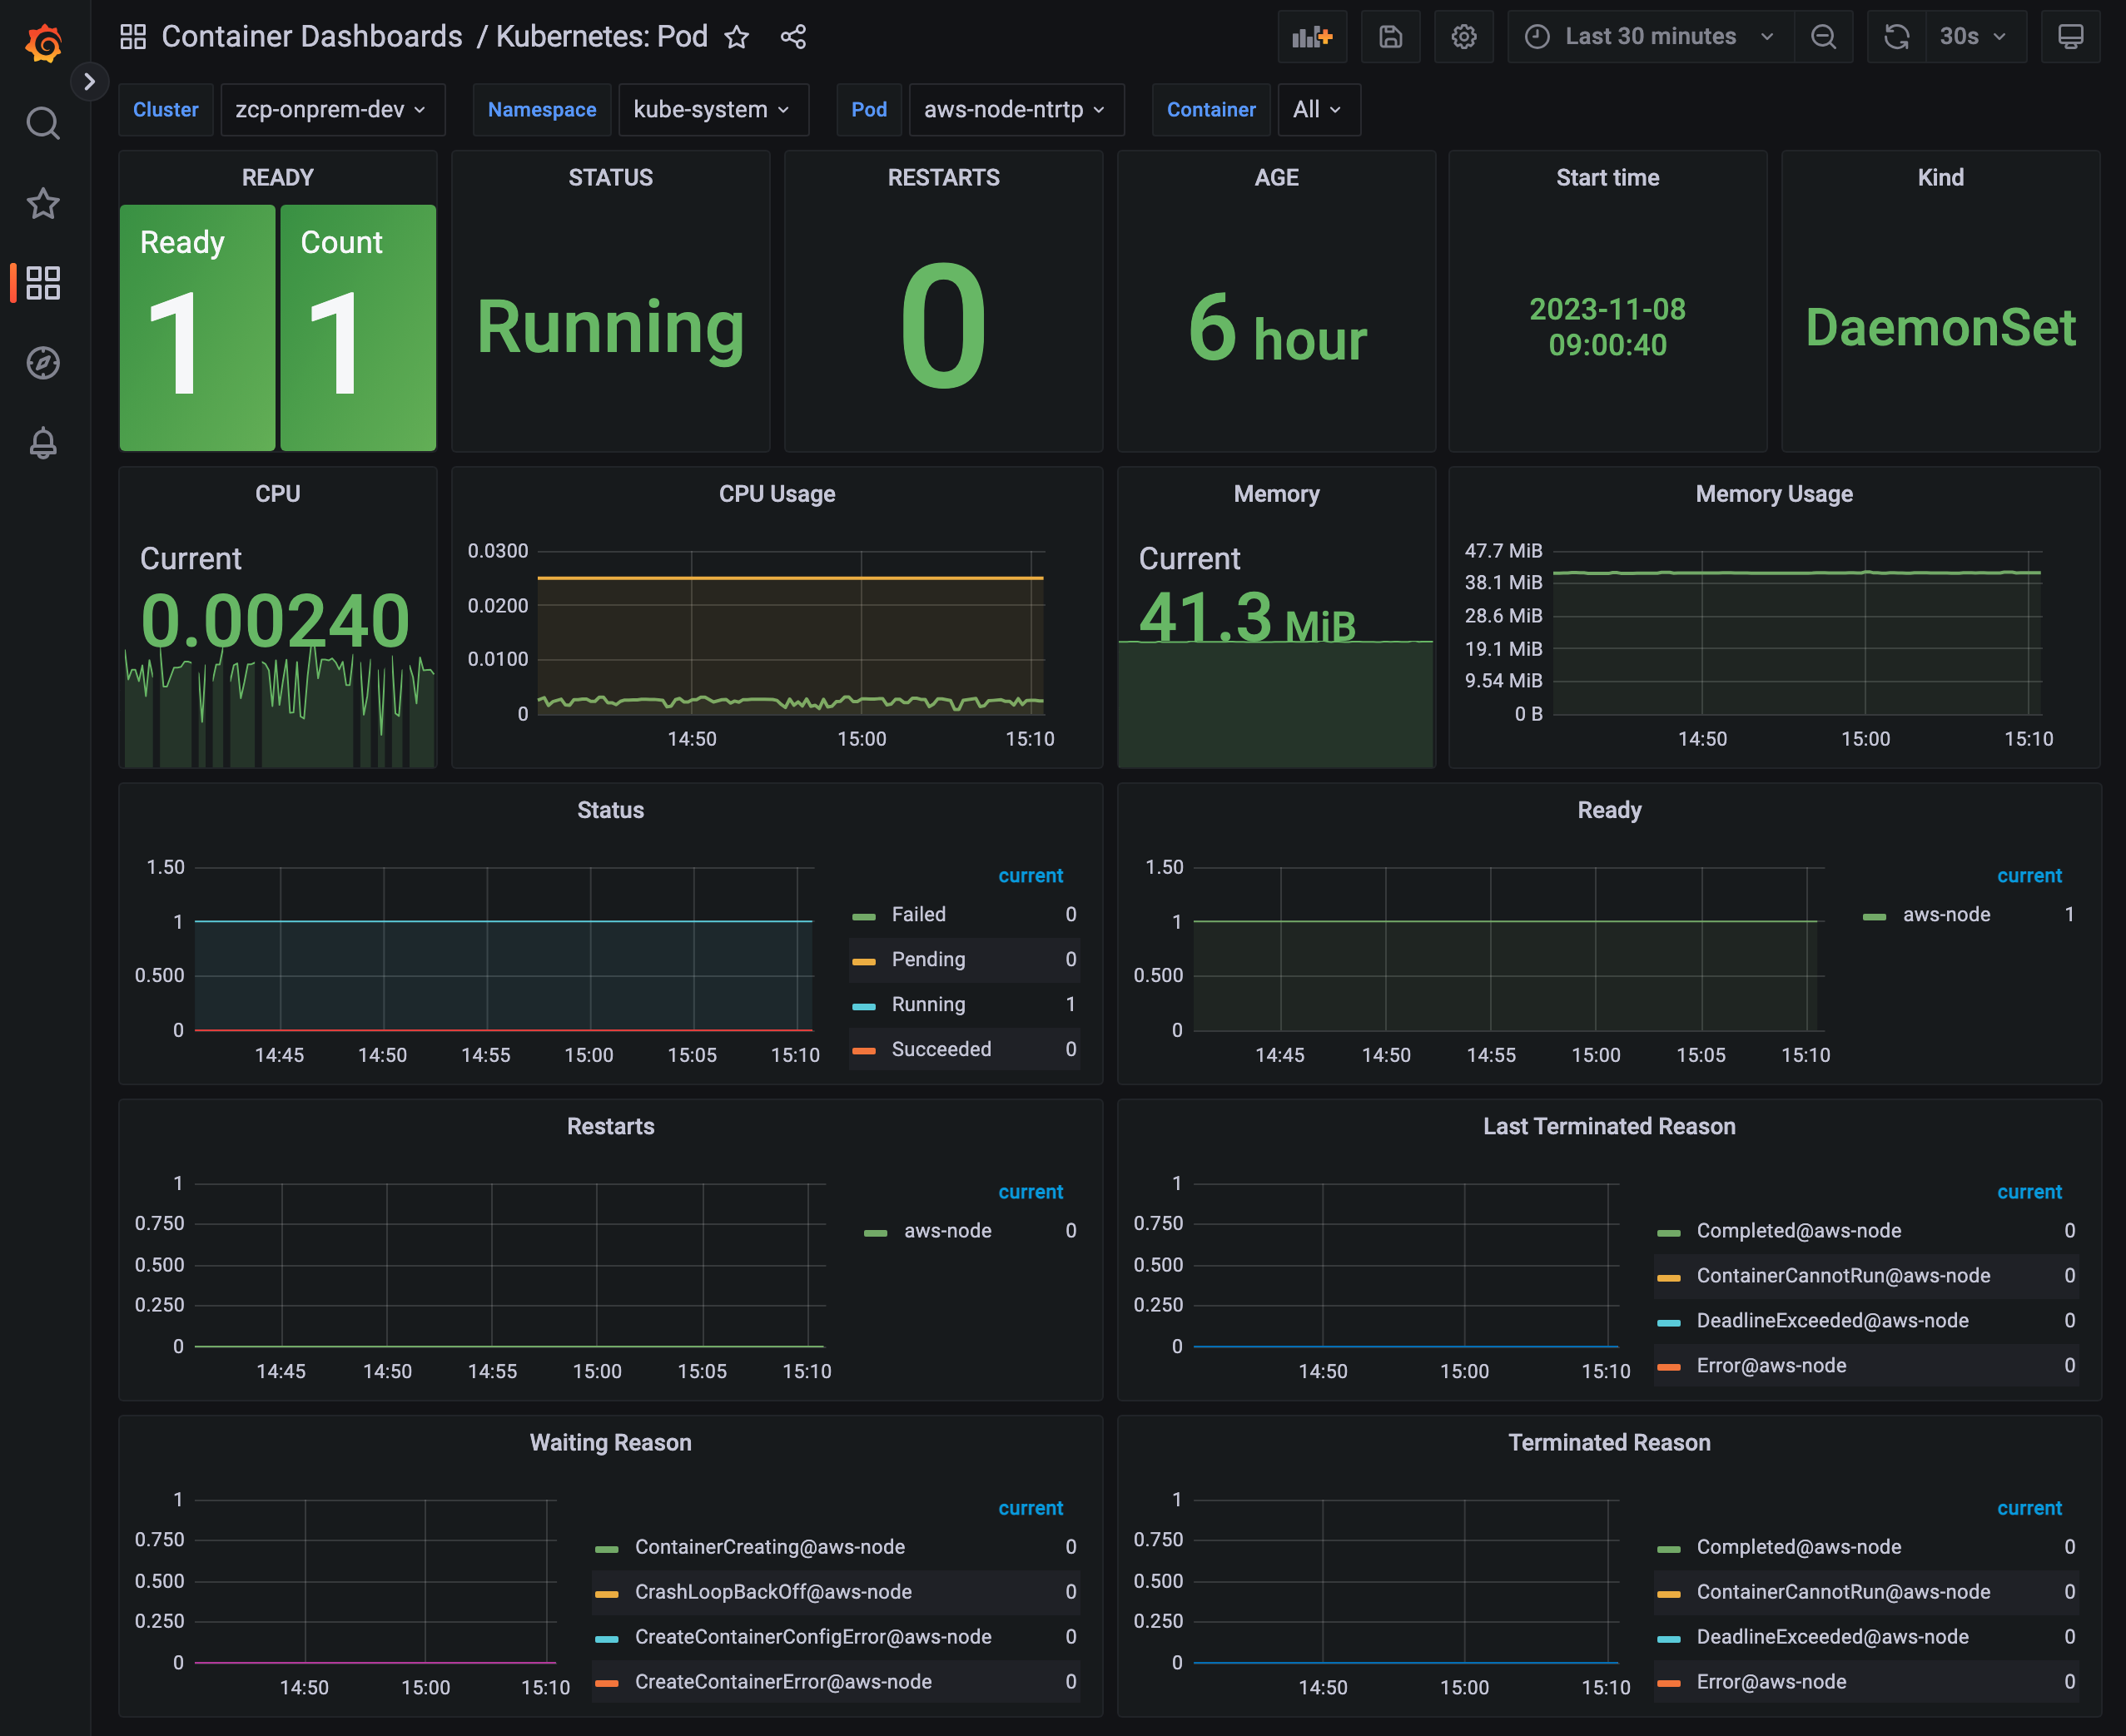Open Starred dashboards from sidebar

(x=43, y=203)
